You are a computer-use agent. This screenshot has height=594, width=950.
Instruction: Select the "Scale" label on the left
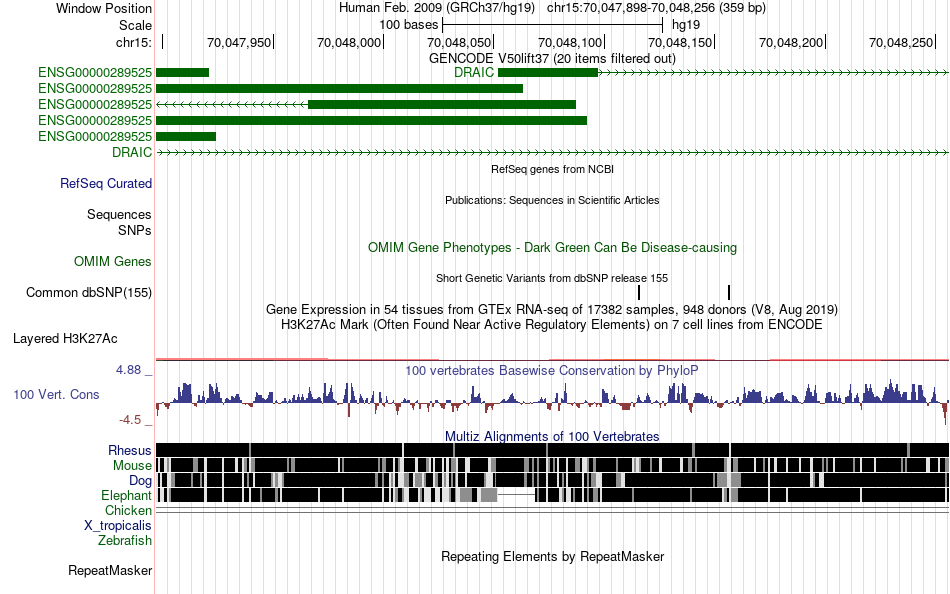(x=135, y=25)
